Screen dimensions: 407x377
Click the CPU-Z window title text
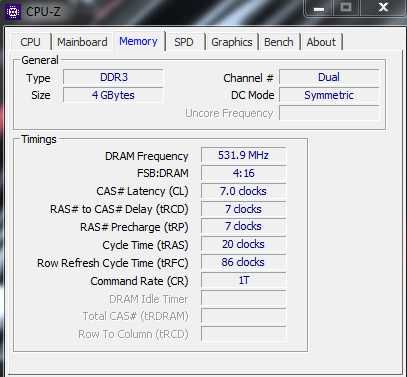tap(43, 12)
